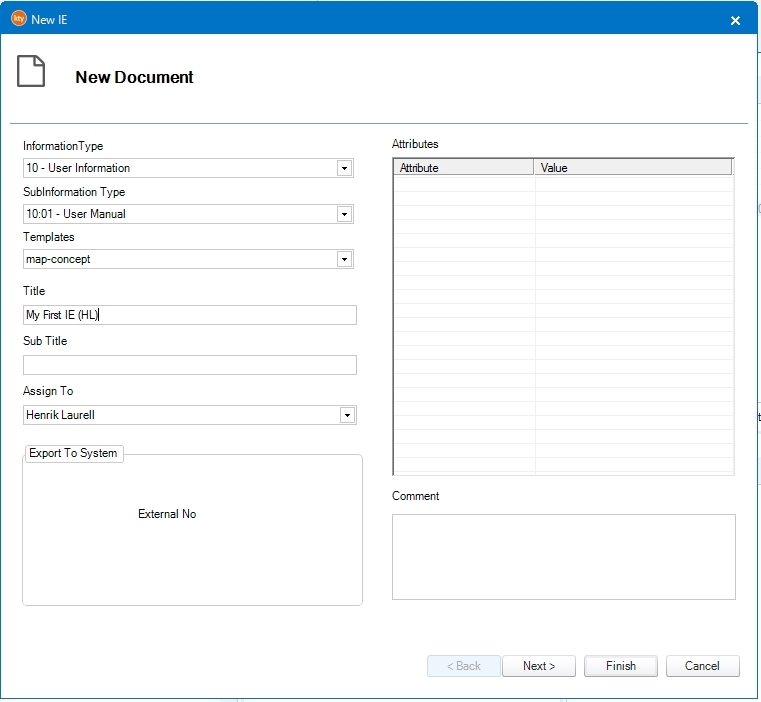Click the blank page New Document icon
The width and height of the screenshot is (761, 702).
(31, 72)
